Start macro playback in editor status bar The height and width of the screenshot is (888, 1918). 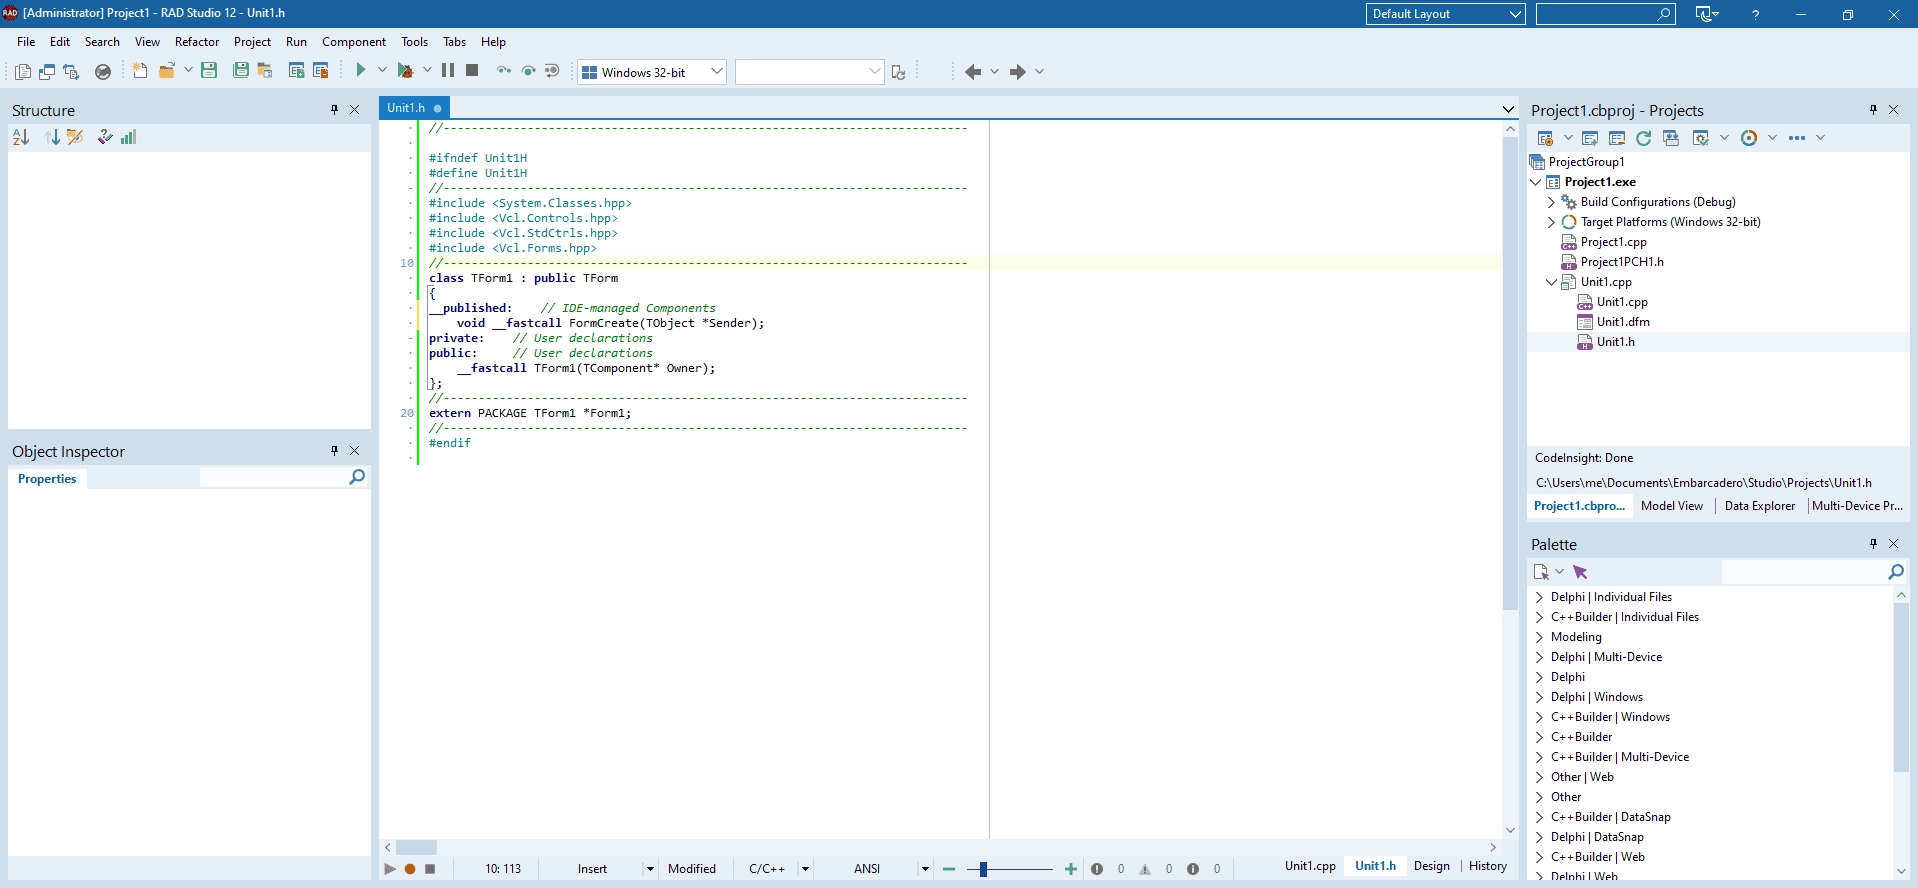pos(390,869)
